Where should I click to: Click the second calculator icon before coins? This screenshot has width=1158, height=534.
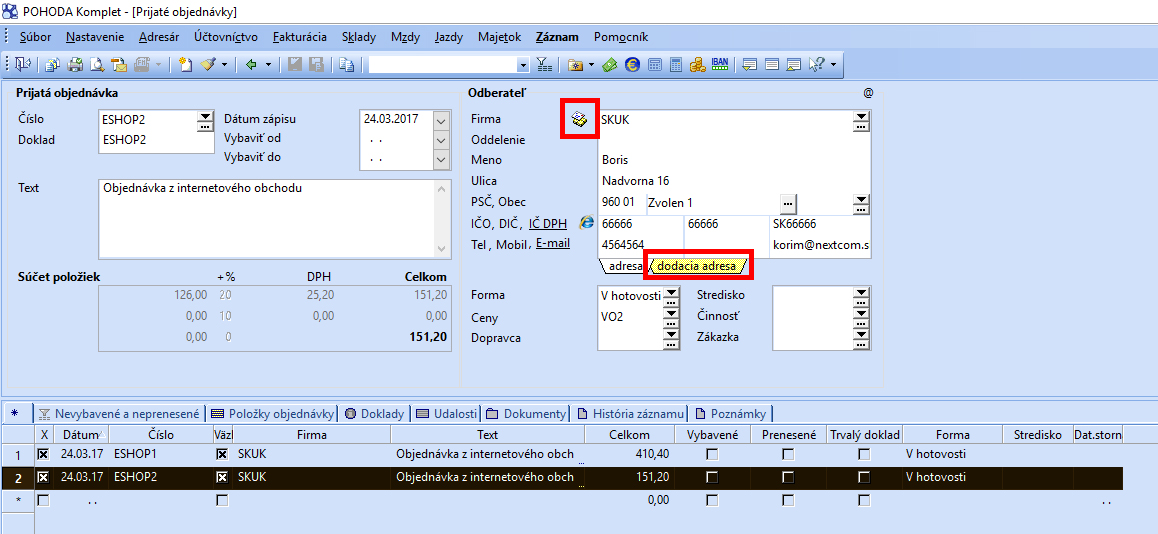(x=676, y=64)
